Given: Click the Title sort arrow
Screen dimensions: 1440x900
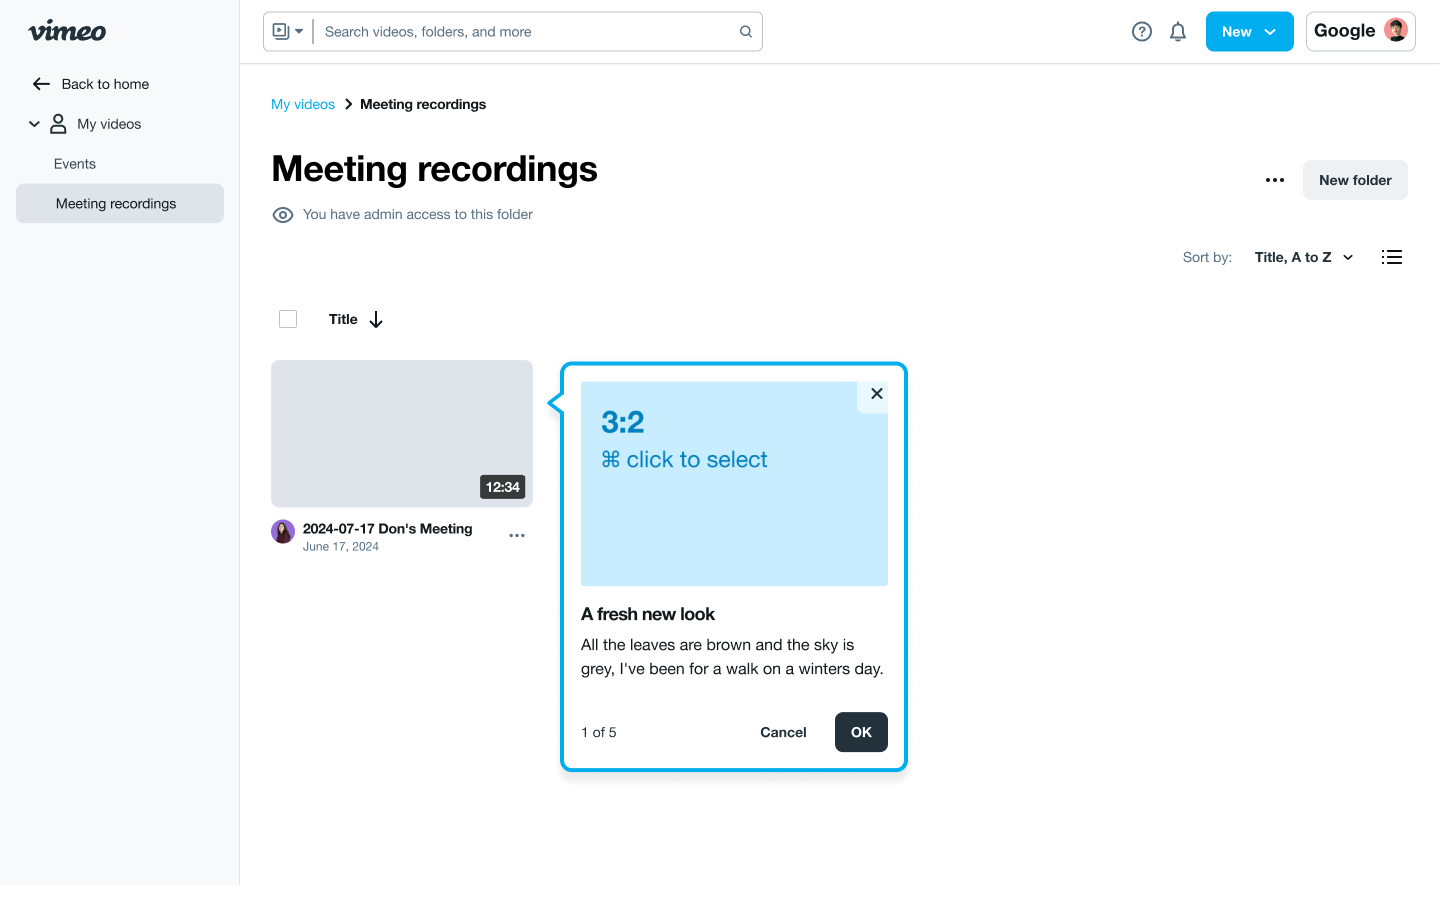Looking at the screenshot, I should (x=376, y=320).
